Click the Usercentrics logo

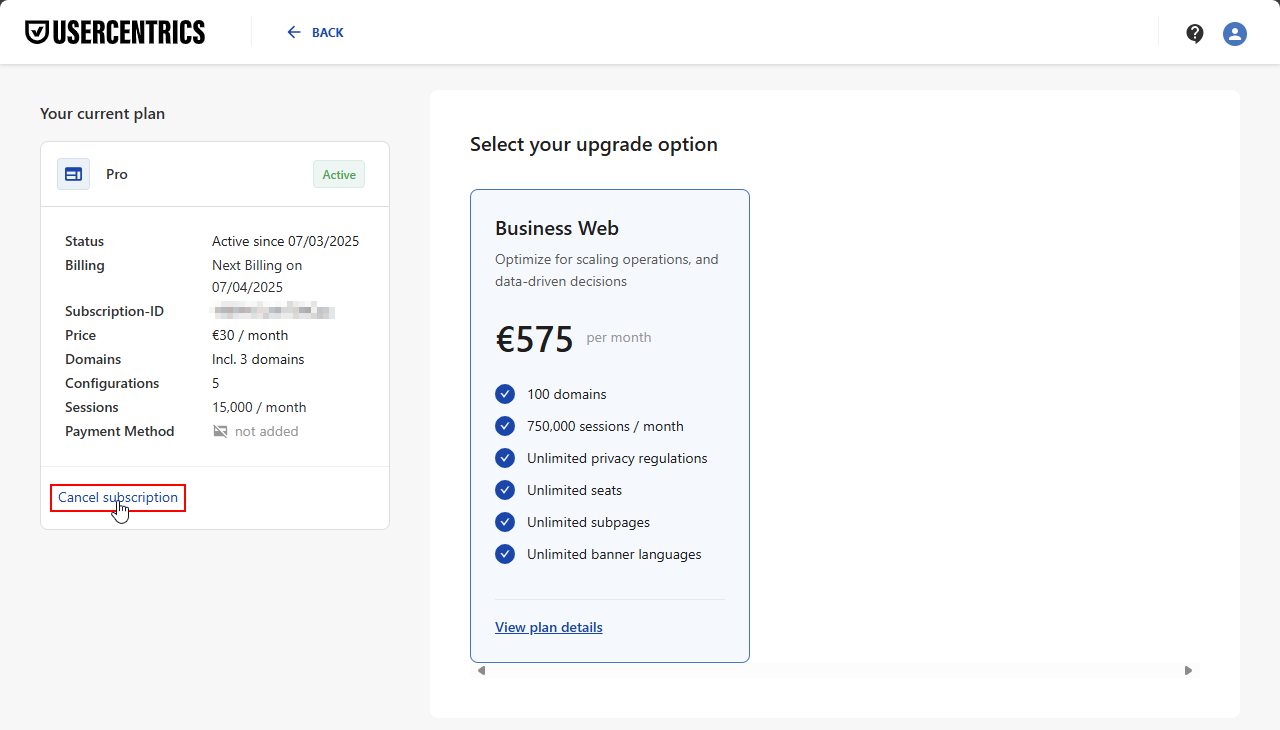pyautogui.click(x=115, y=32)
